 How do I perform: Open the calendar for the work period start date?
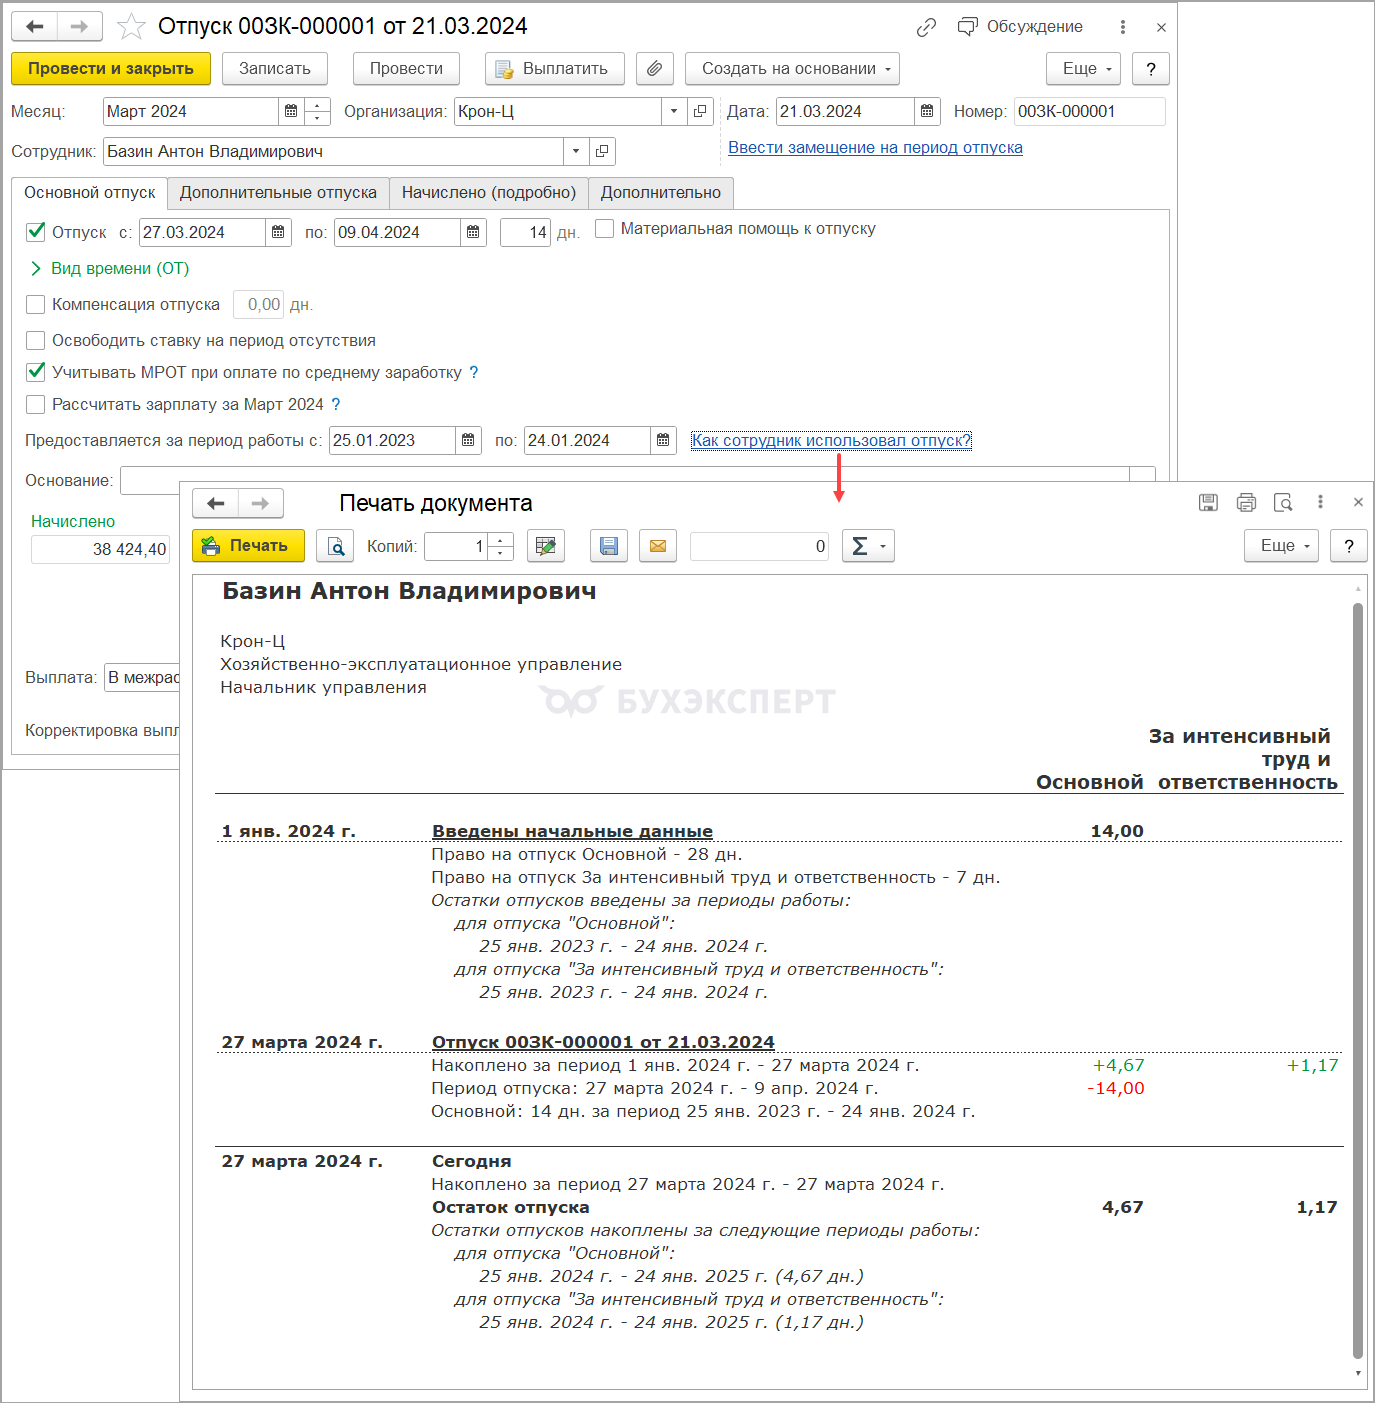[x=468, y=441]
